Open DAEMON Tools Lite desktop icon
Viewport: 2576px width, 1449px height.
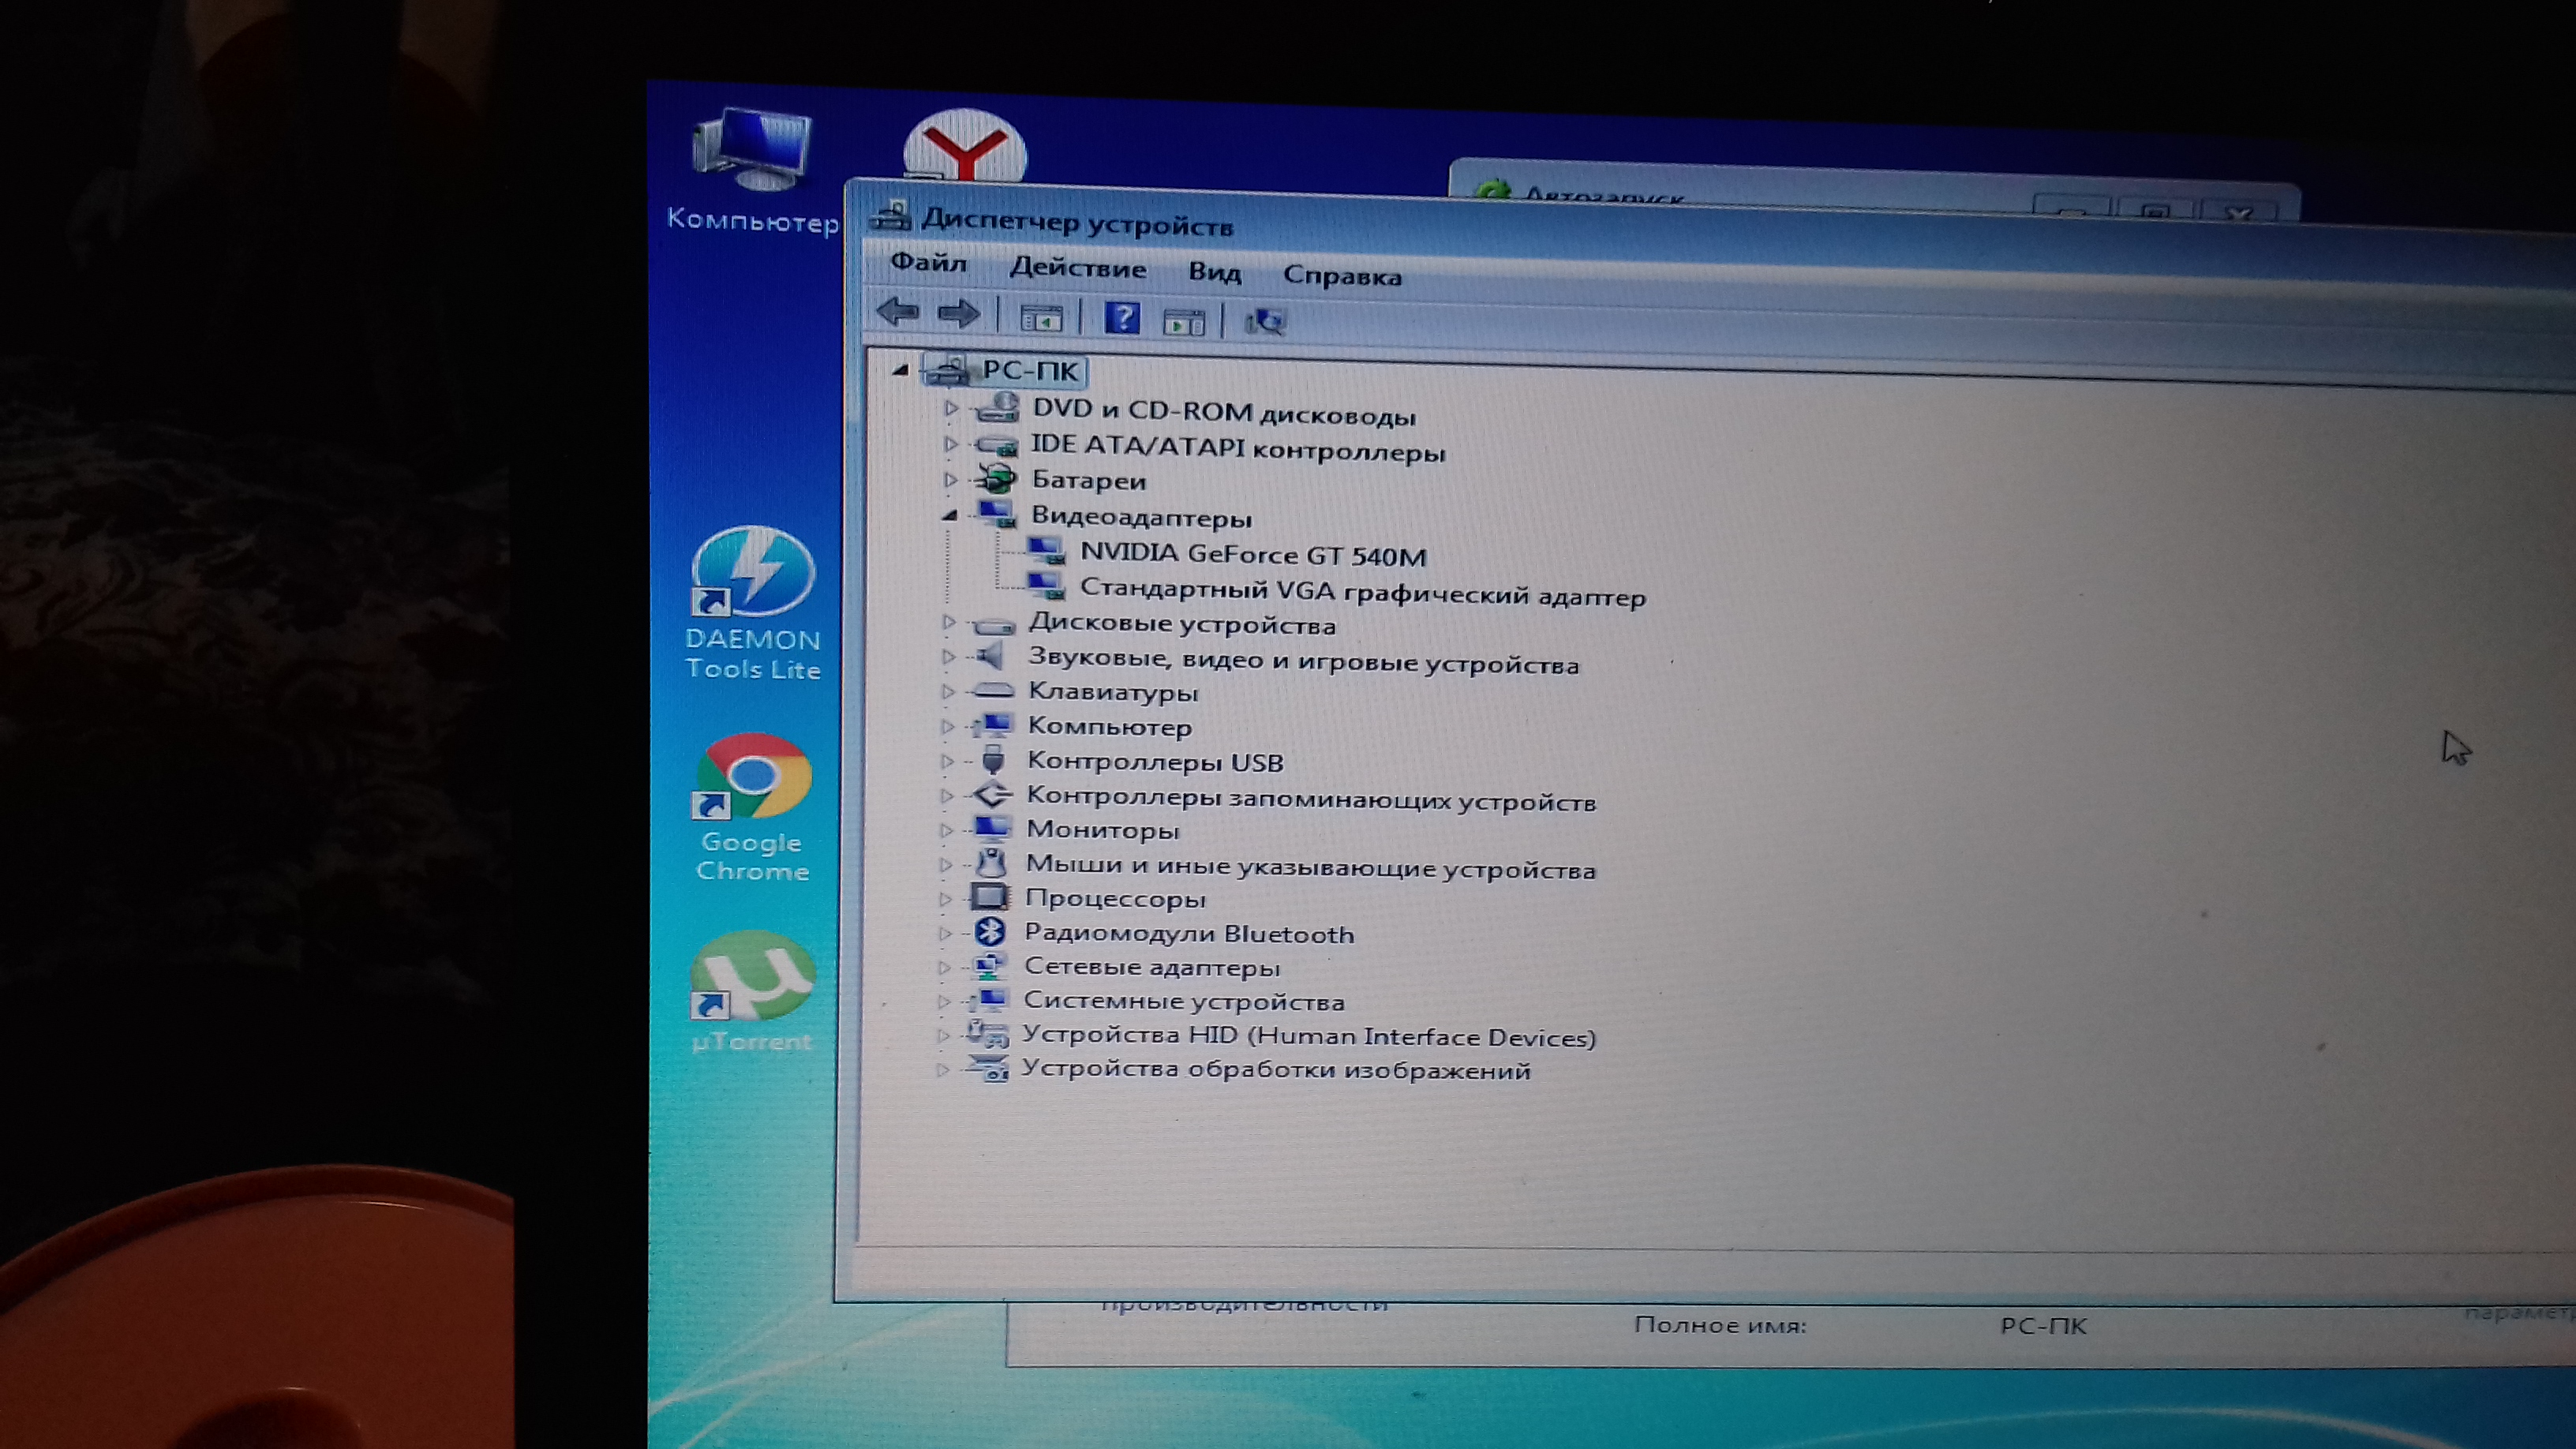pyautogui.click(x=752, y=604)
